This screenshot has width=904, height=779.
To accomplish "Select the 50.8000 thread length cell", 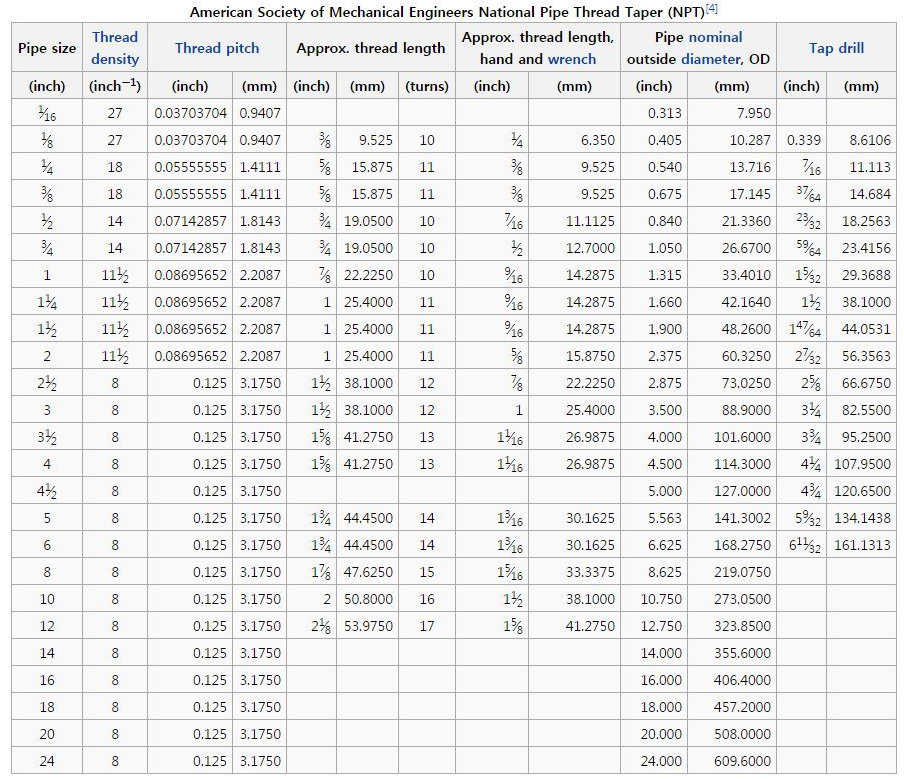I will coord(367,599).
